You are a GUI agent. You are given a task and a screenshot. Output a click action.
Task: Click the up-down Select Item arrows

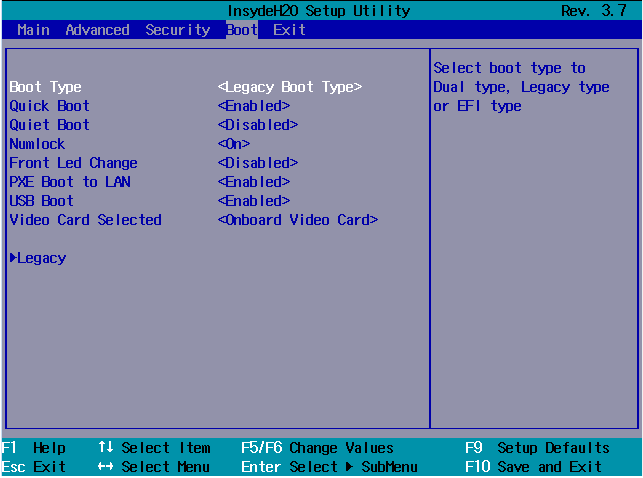point(106,447)
